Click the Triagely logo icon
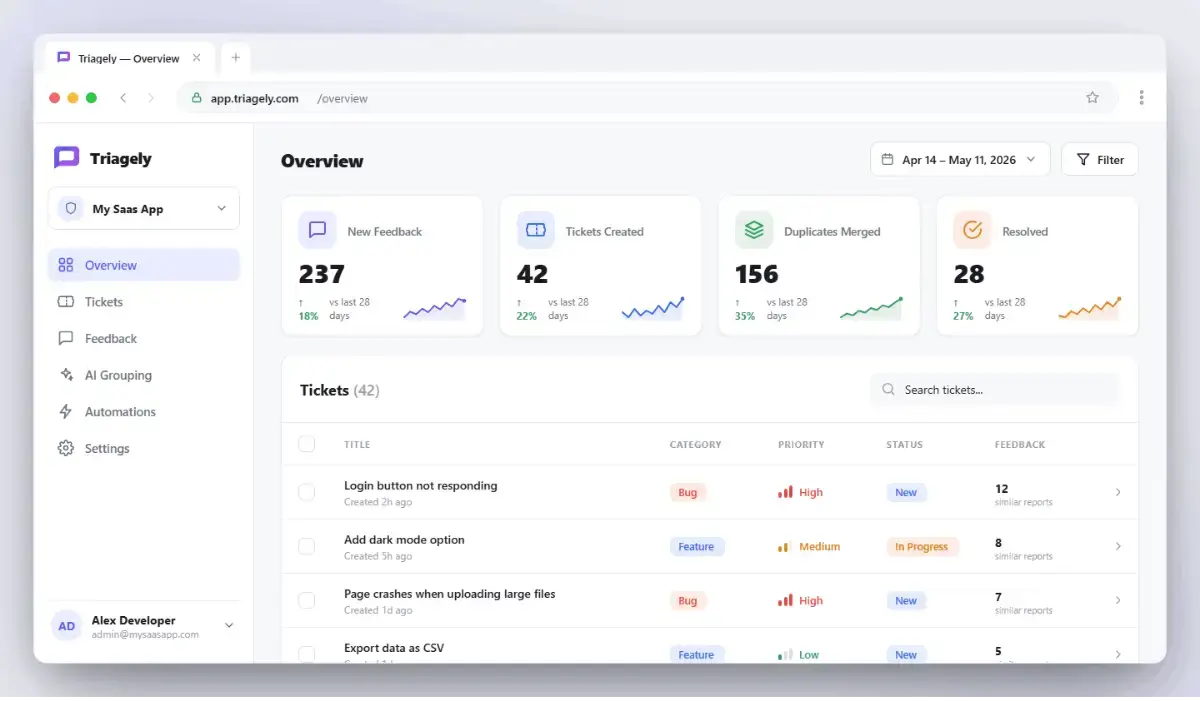Screen dimensions: 1200x701 tap(66, 158)
